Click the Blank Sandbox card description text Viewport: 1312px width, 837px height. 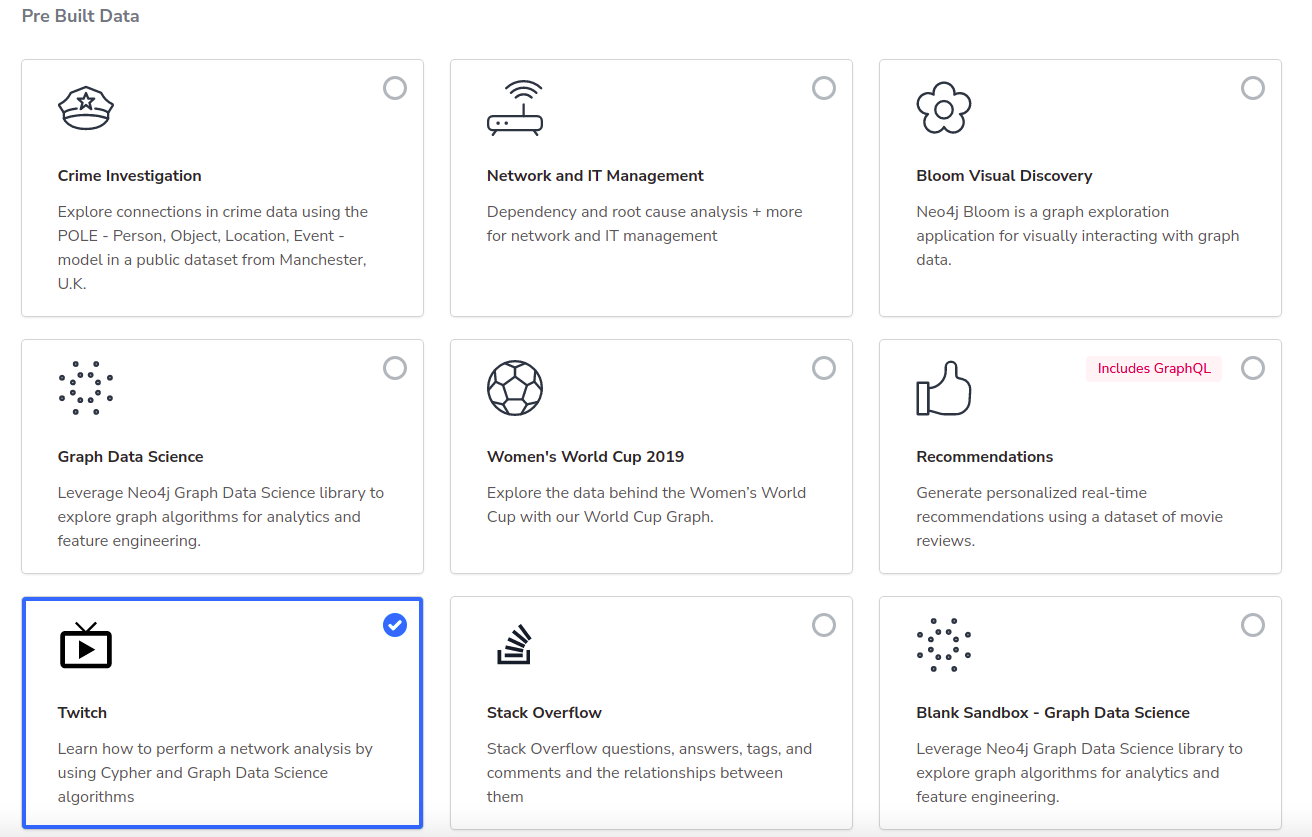click(1080, 773)
